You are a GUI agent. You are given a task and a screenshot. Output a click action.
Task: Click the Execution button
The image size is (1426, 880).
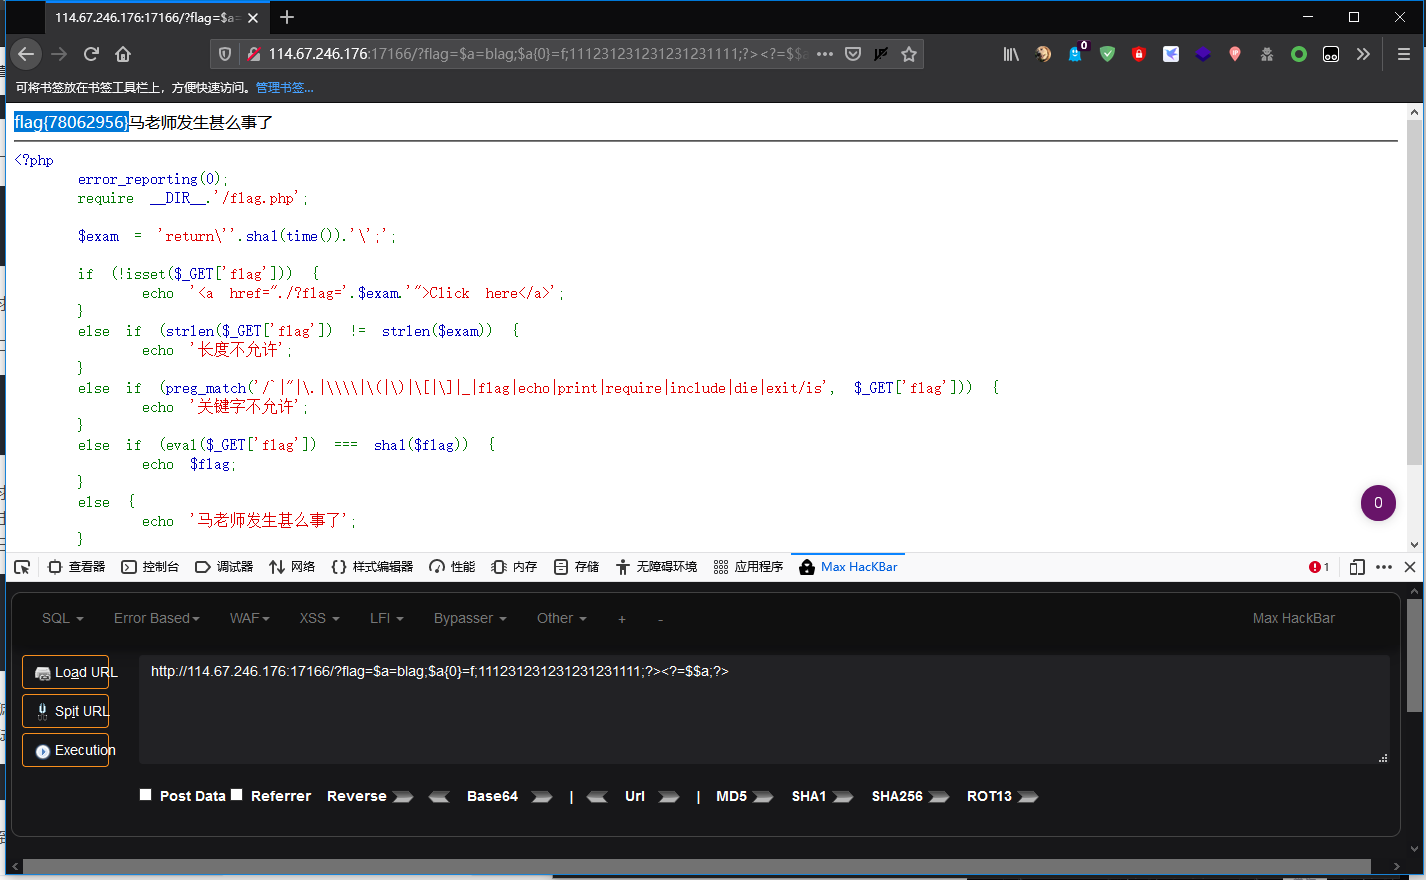coord(65,750)
